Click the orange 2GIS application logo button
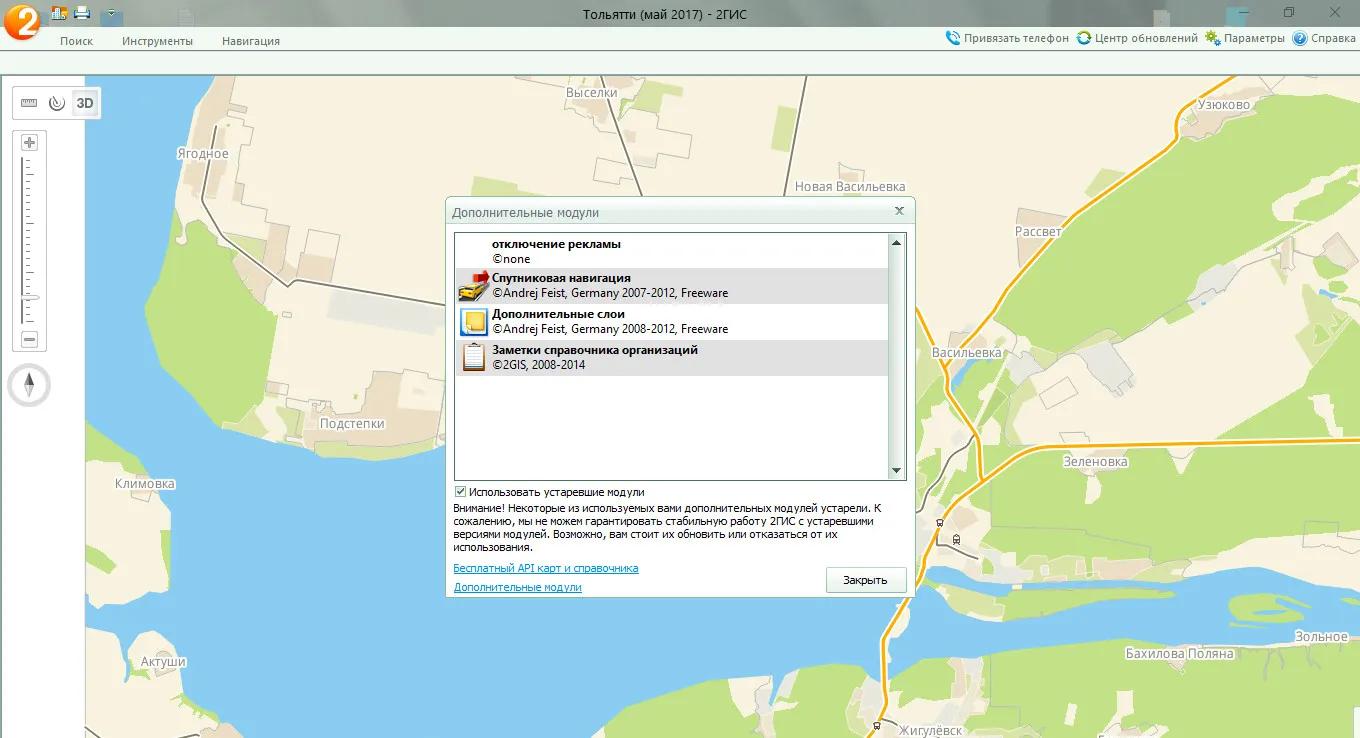Image resolution: width=1360 pixels, height=738 pixels. [21, 21]
